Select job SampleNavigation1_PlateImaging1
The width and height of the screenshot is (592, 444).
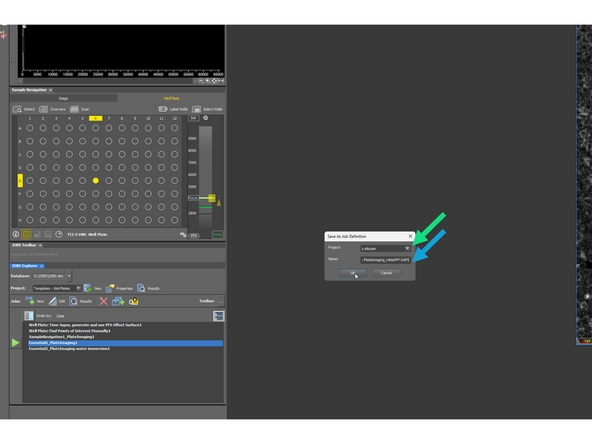click(62, 337)
